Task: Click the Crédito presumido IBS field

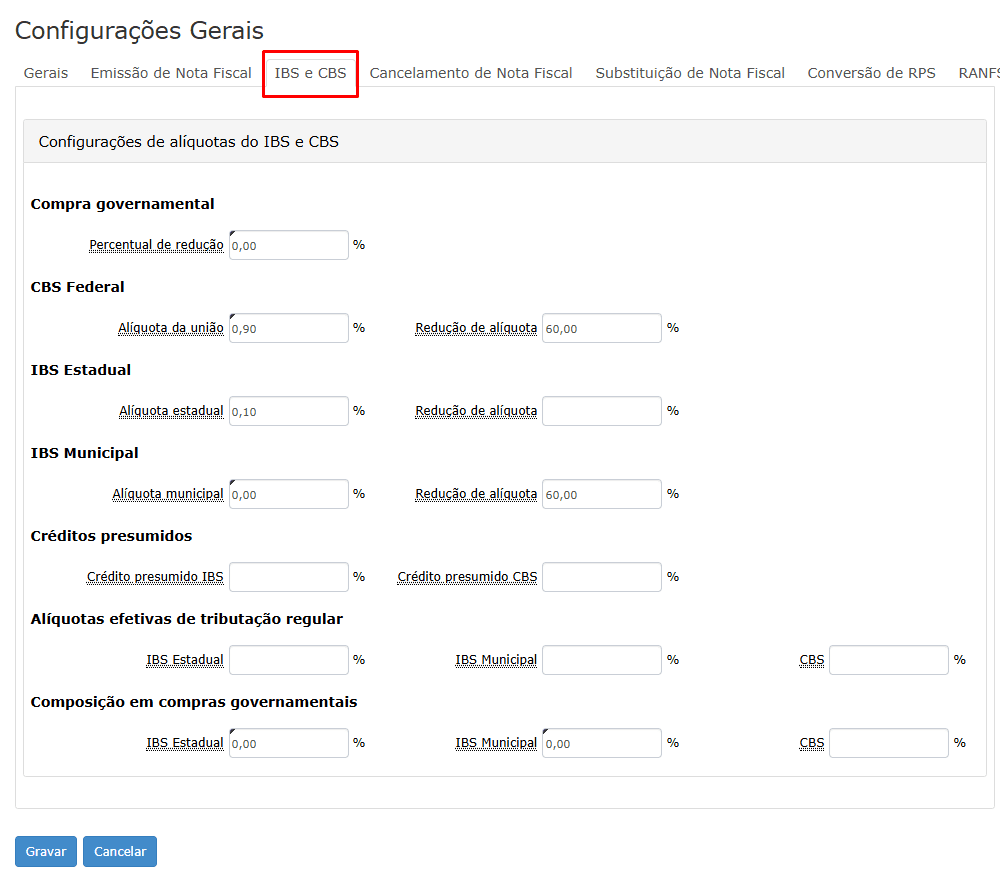Action: [289, 577]
